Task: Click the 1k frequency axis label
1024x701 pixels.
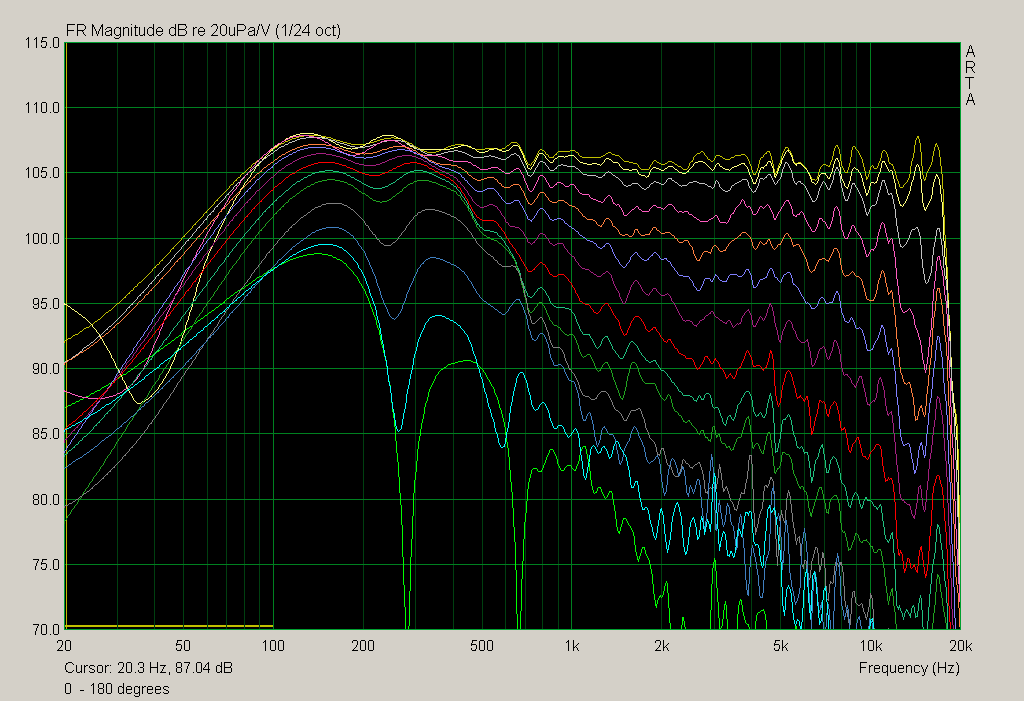Action: pyautogui.click(x=571, y=646)
